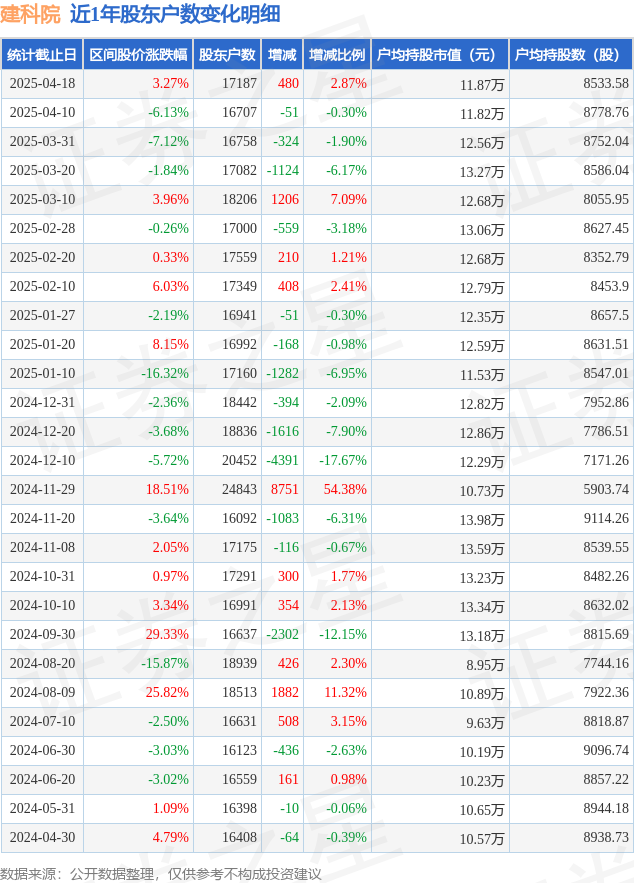This screenshot has width=634, height=883.
Task: Select the 增减比例 column header
Action: 337,55
